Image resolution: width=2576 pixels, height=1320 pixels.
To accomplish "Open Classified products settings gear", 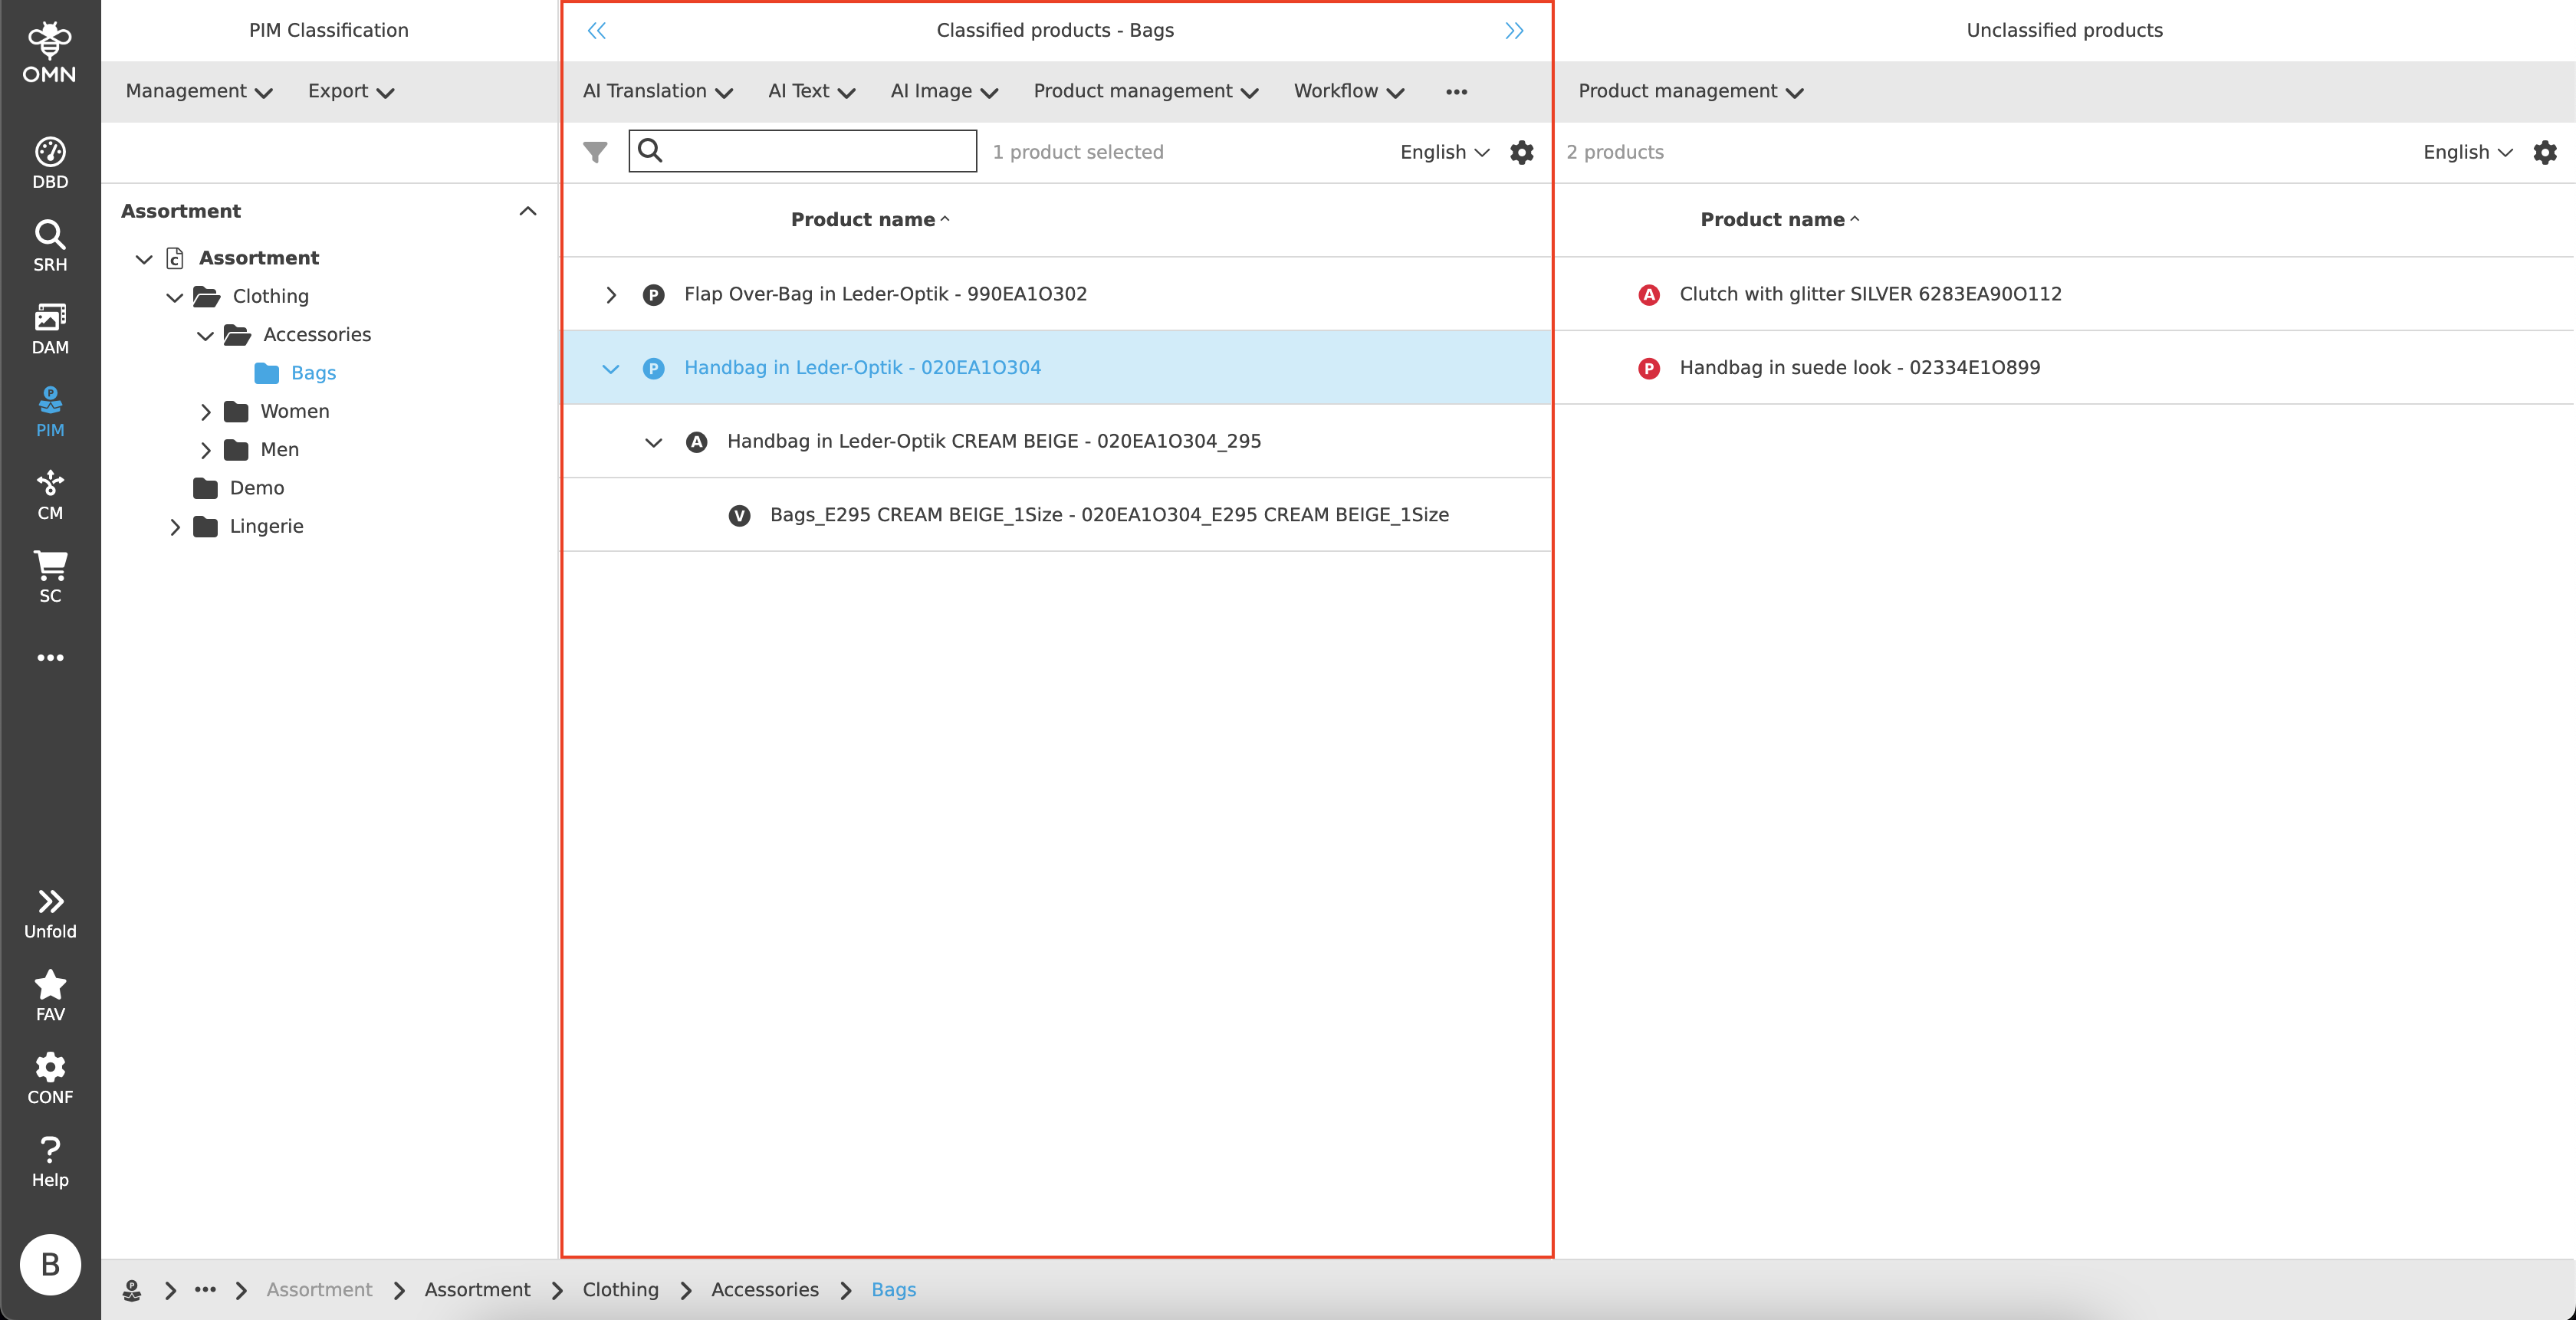I will (1521, 152).
